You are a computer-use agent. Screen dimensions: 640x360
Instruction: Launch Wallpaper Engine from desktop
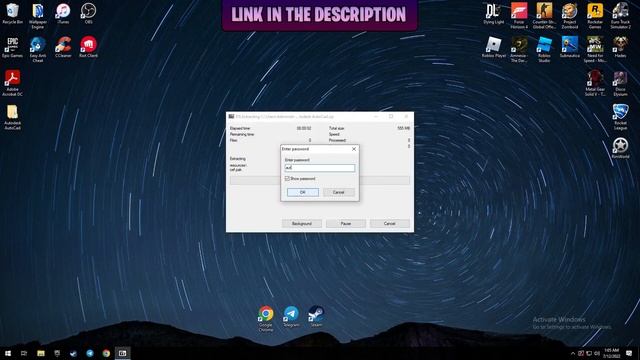point(38,16)
